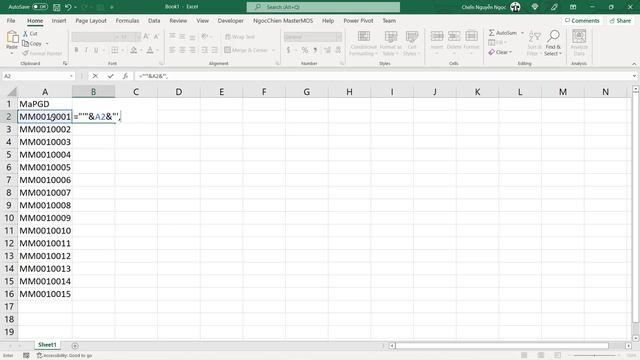Image resolution: width=640 pixels, height=360 pixels.
Task: Open Sort & Filter menu
Action: pyautogui.click(x=534, y=43)
